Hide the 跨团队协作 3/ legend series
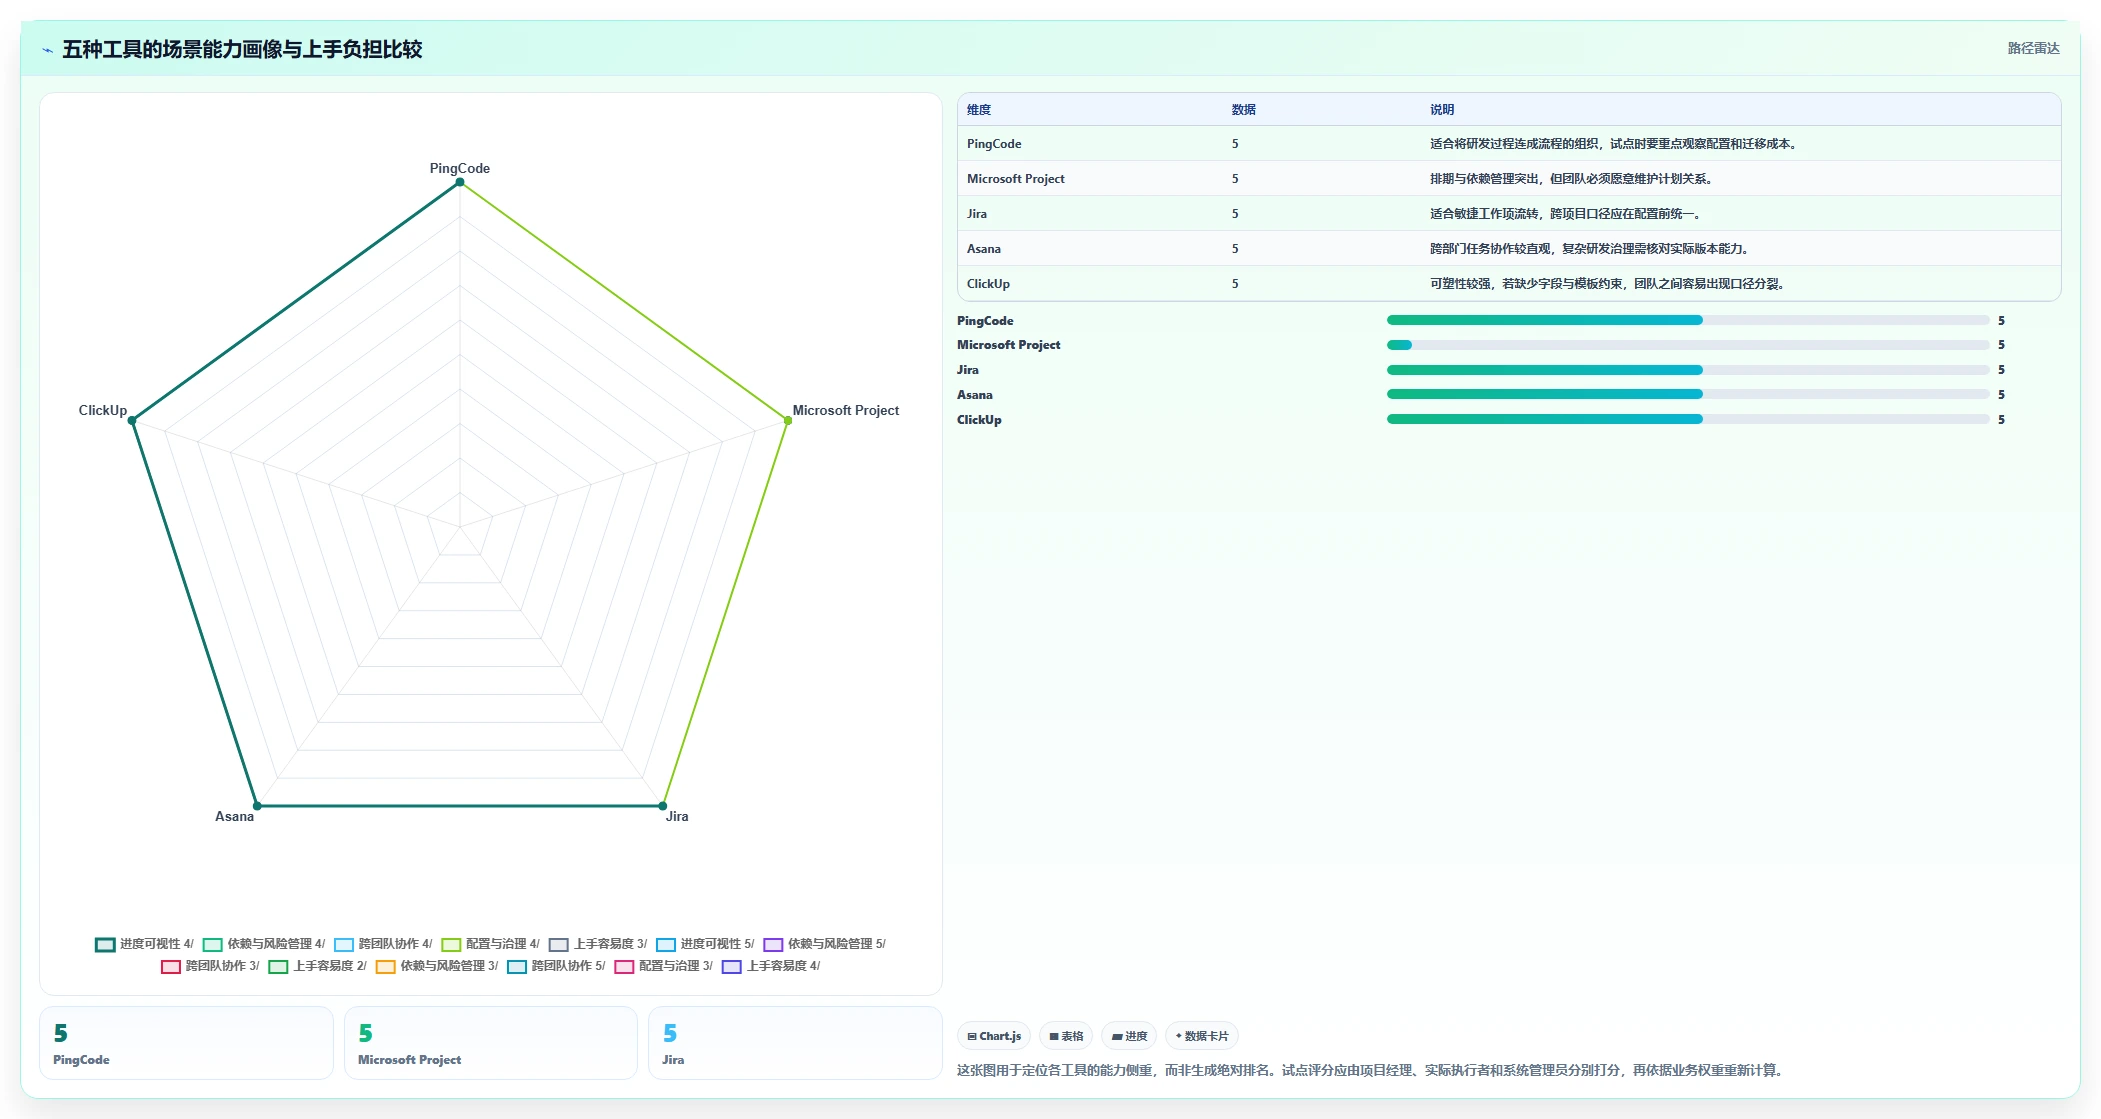The image size is (2101, 1119). (210, 966)
